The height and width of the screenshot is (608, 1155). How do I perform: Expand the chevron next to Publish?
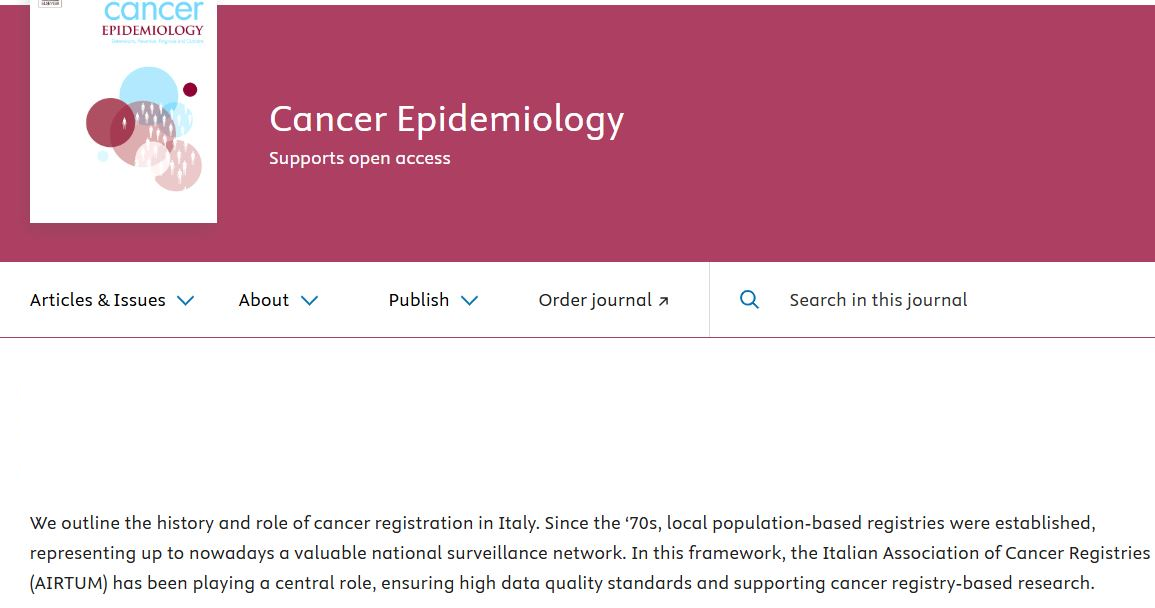469,300
